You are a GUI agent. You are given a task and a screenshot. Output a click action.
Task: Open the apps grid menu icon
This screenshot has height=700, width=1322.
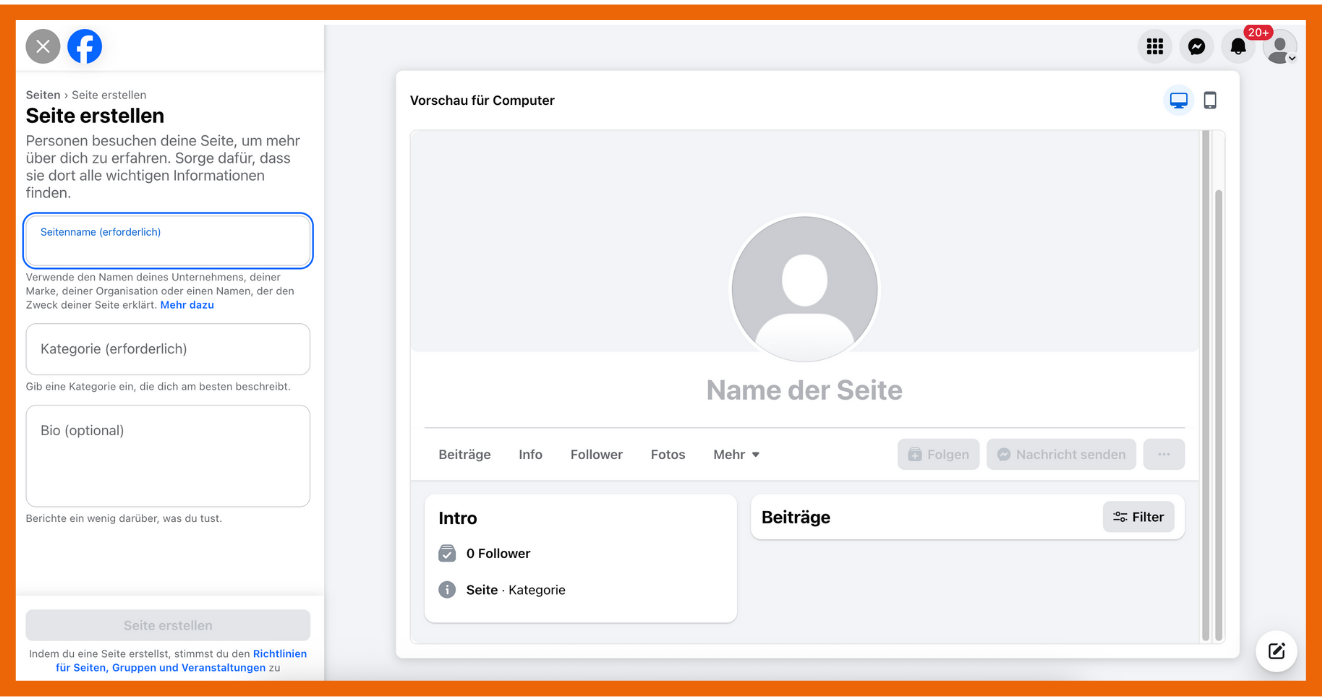pyautogui.click(x=1155, y=46)
